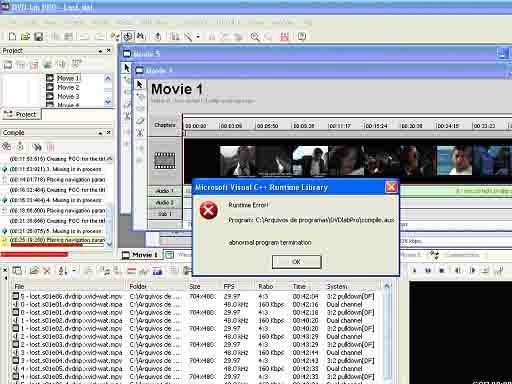This screenshot has height=384, width=512.
Task: Click the binoculars icon in the main toolbar
Action: pyautogui.click(x=141, y=36)
